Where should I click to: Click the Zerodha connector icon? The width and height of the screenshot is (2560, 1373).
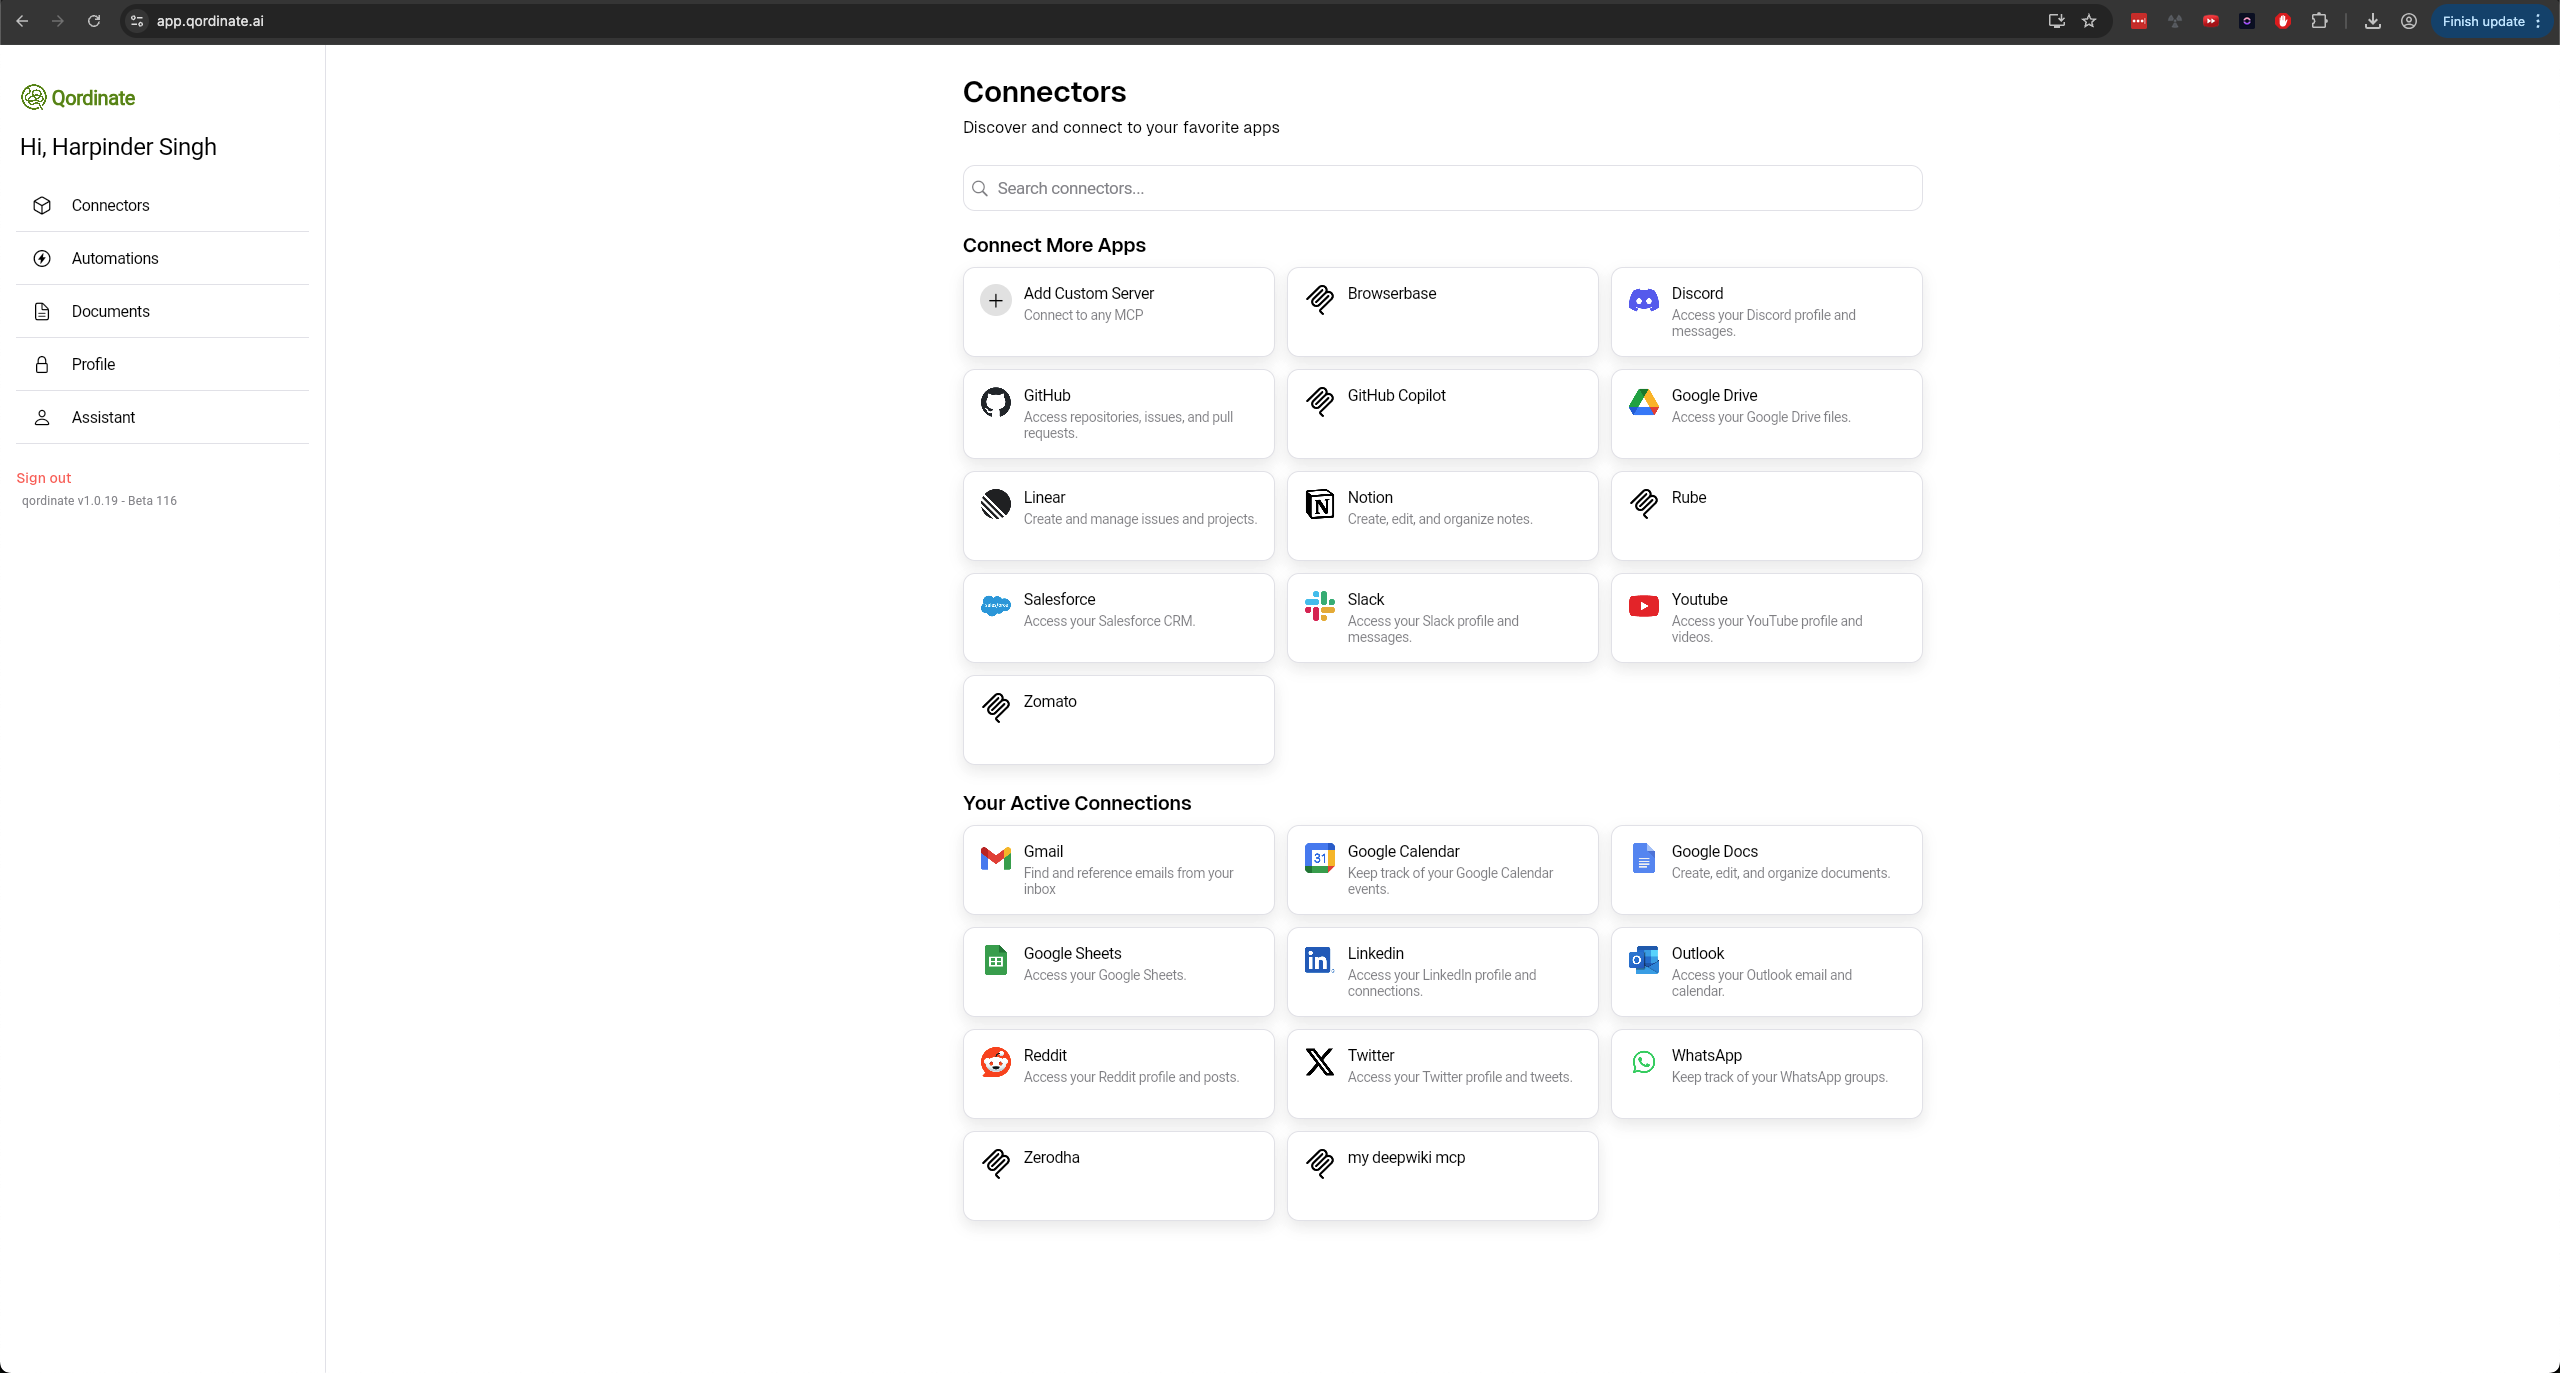[x=995, y=1164]
